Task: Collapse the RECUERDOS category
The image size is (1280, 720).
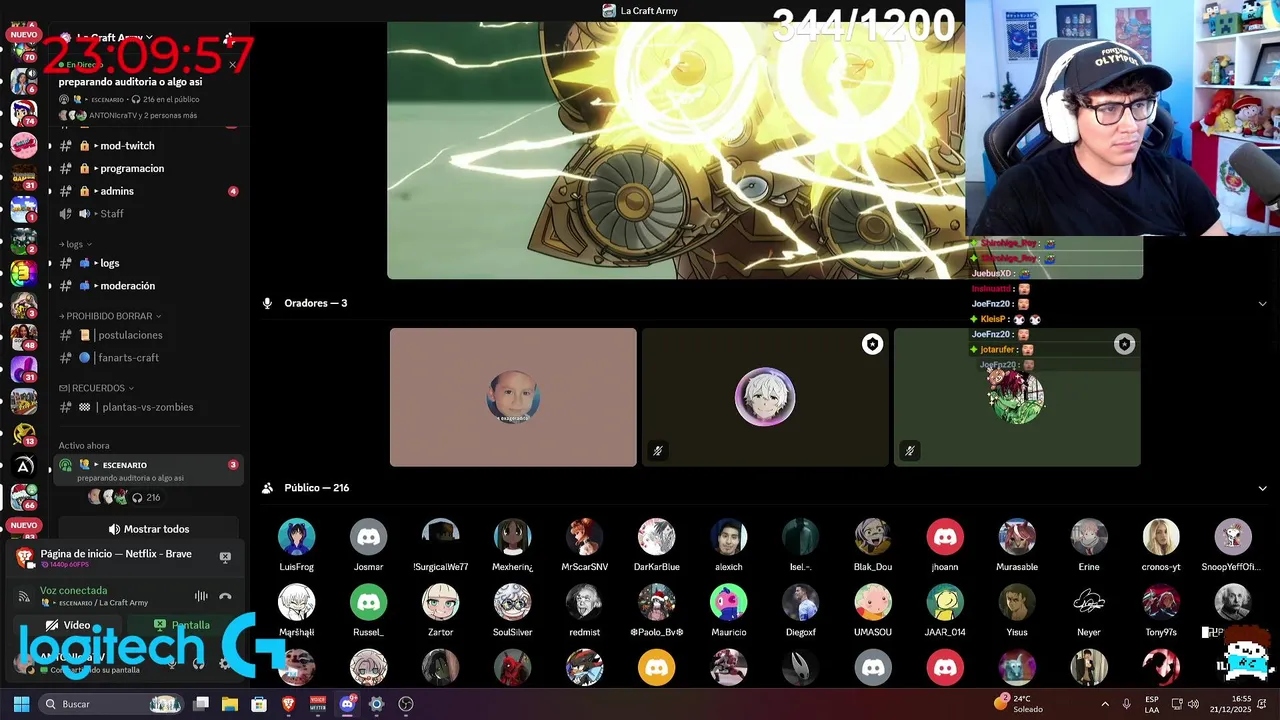Action: pyautogui.click(x=97, y=388)
